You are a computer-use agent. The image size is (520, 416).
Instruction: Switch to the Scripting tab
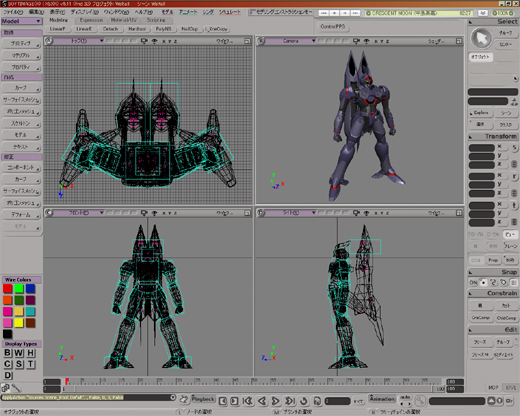[x=156, y=20]
